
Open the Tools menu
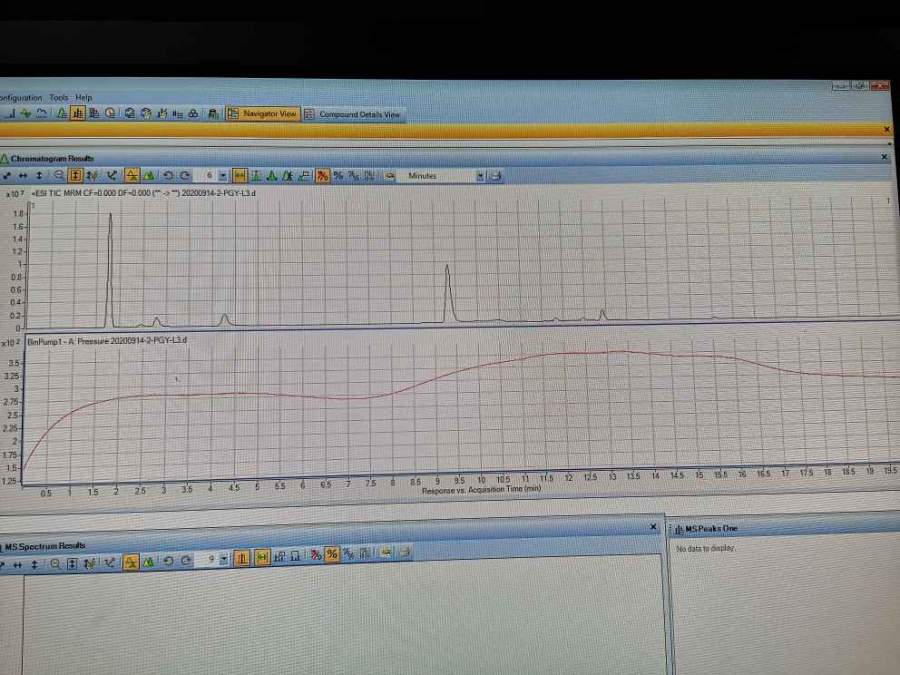point(59,98)
